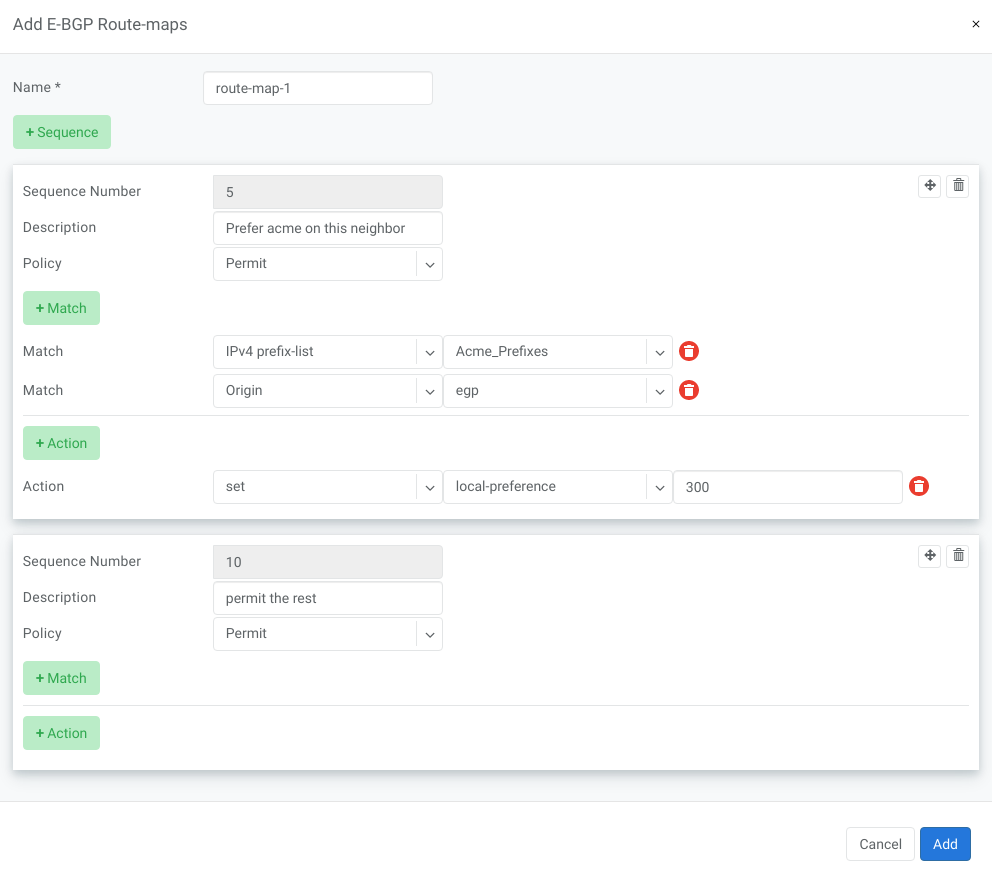Open Policy dropdown in sequence 5
Viewport: 992px width, 885px height.
pyautogui.click(x=327, y=264)
